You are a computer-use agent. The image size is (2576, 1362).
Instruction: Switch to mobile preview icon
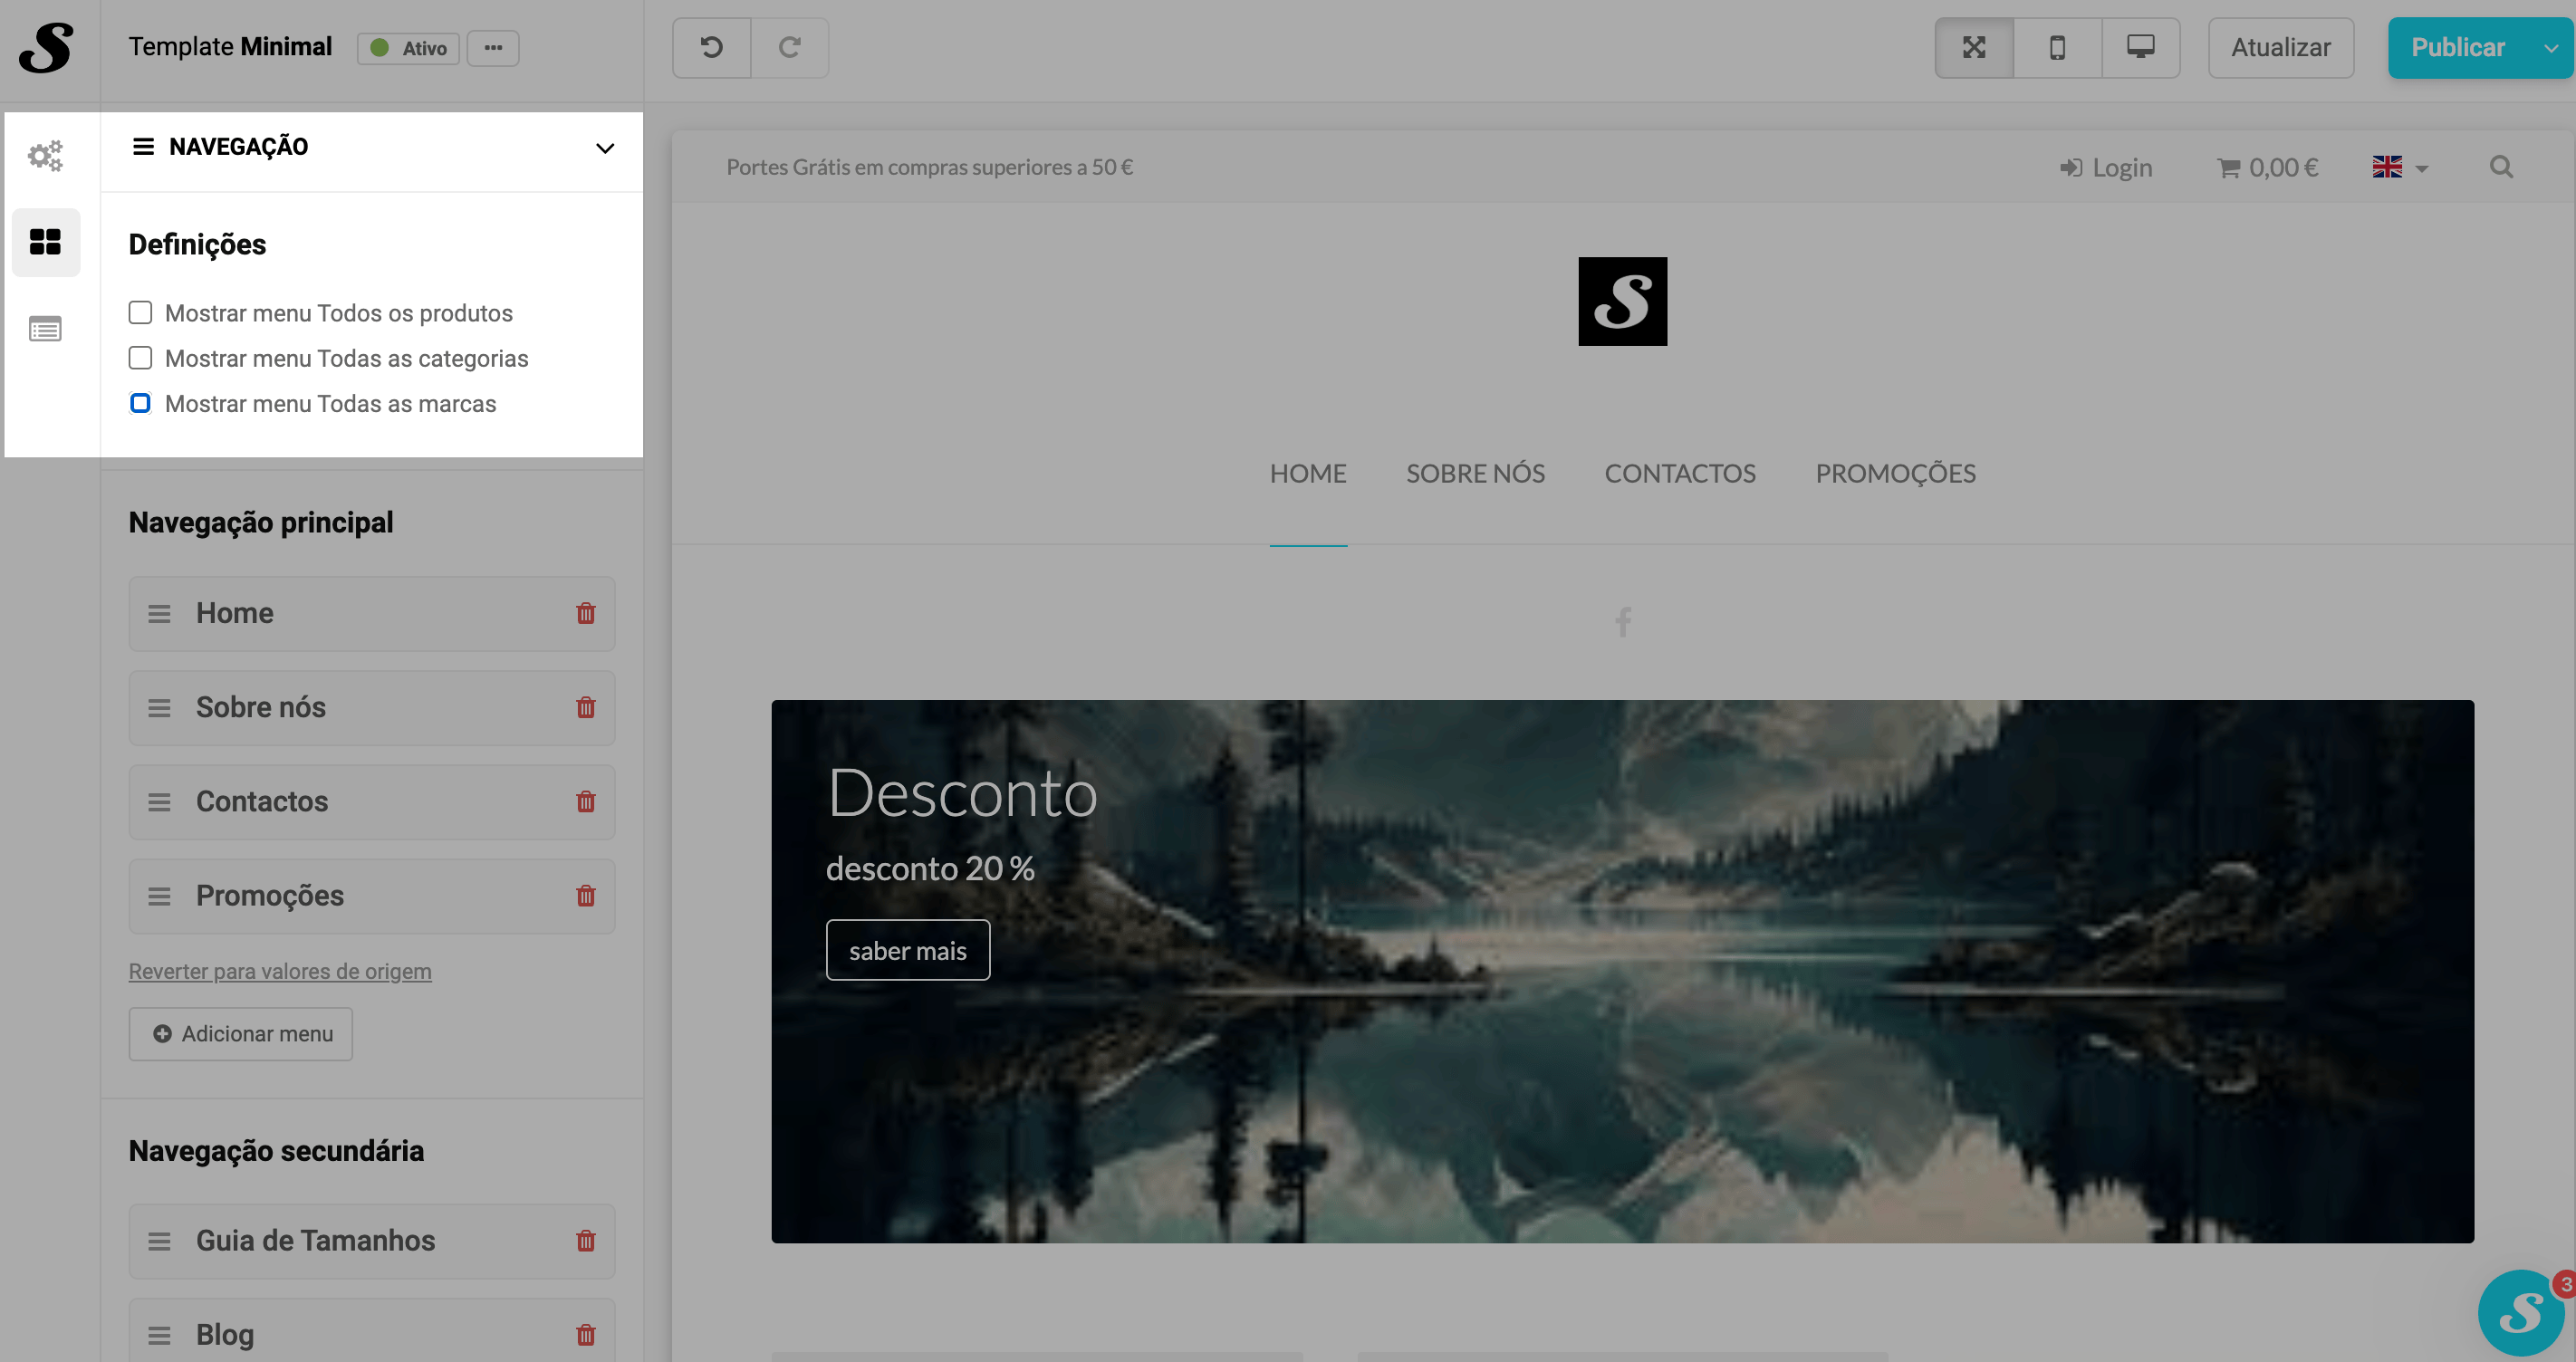pos(2057,47)
